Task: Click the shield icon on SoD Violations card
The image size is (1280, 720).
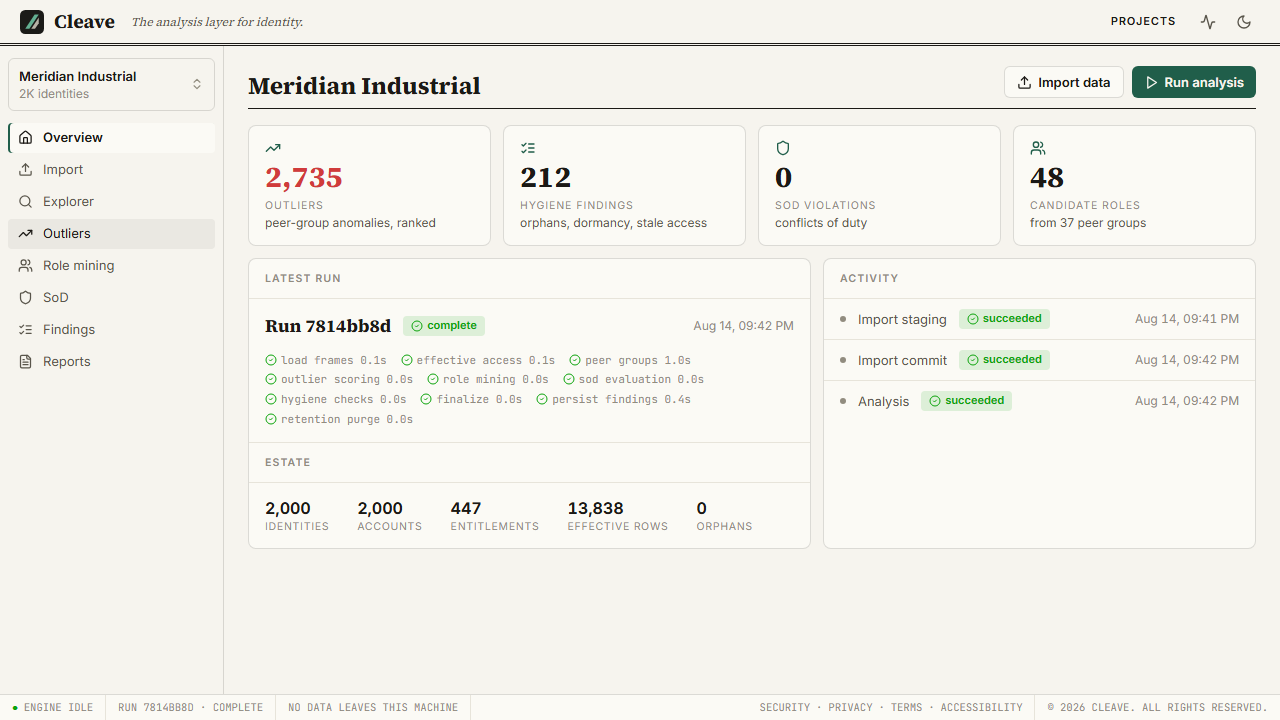Action: pyautogui.click(x=783, y=148)
